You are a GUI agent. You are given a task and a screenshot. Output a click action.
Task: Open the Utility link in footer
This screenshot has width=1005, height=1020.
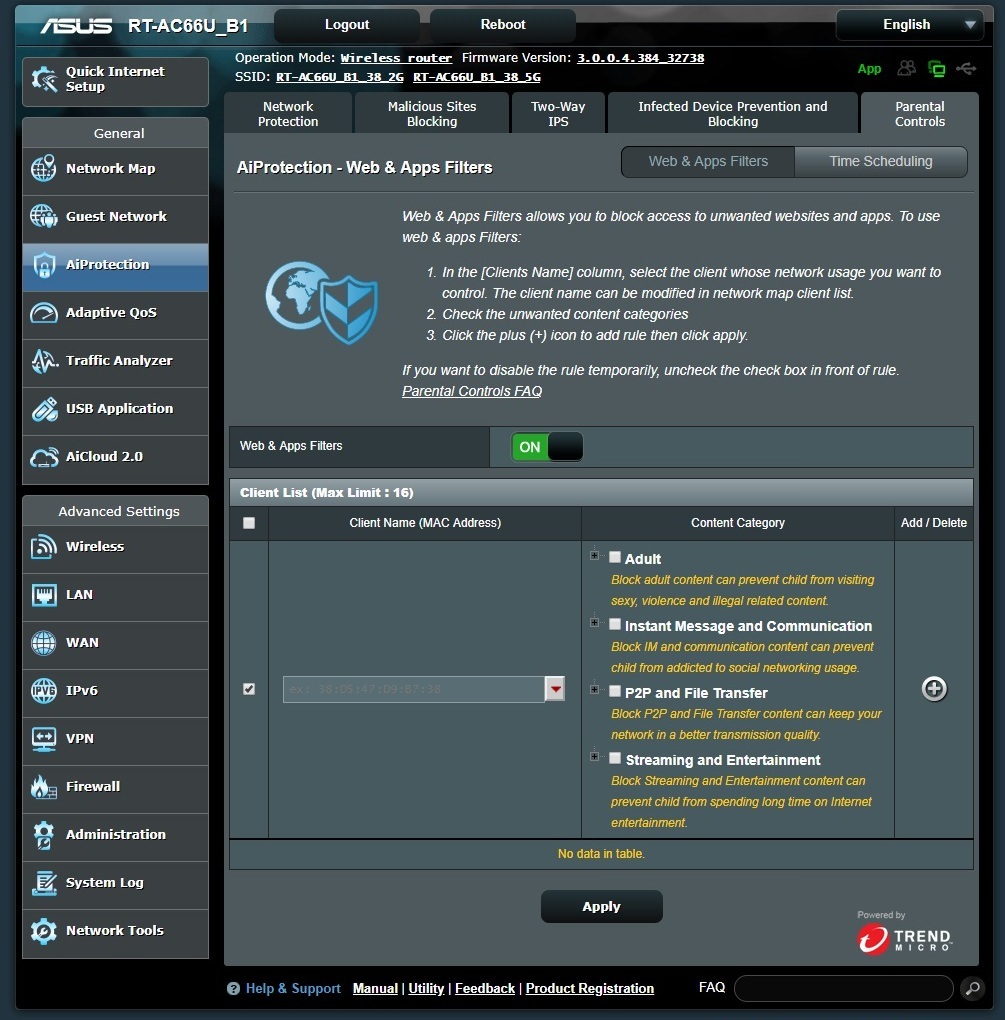(426, 989)
